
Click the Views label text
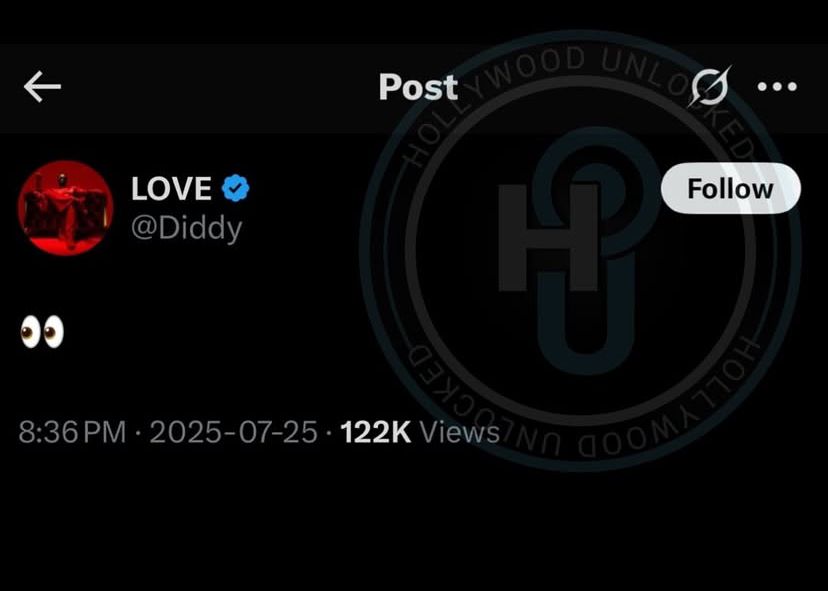point(459,432)
